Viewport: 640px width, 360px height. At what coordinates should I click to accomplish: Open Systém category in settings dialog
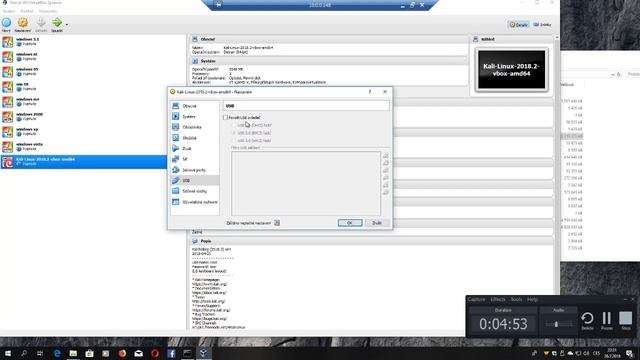point(195,116)
